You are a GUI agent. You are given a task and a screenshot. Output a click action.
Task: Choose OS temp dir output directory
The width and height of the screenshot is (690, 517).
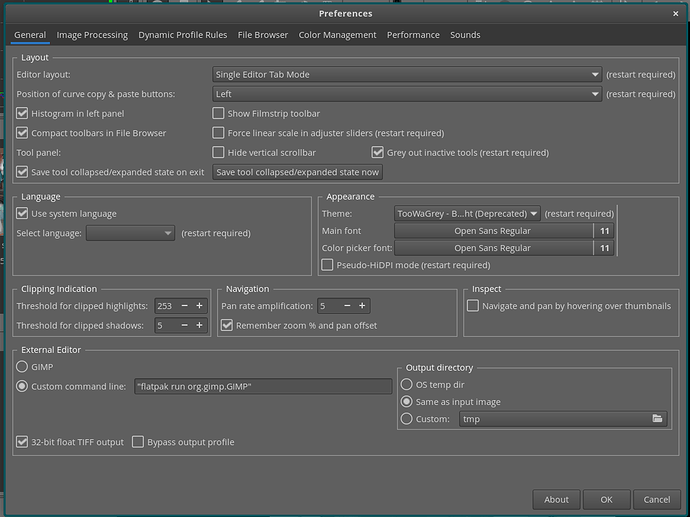tap(407, 384)
